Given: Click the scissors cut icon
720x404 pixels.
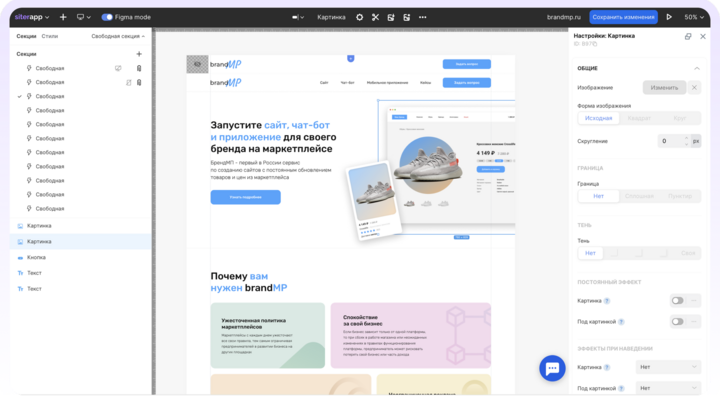Looking at the screenshot, I should (375, 17).
